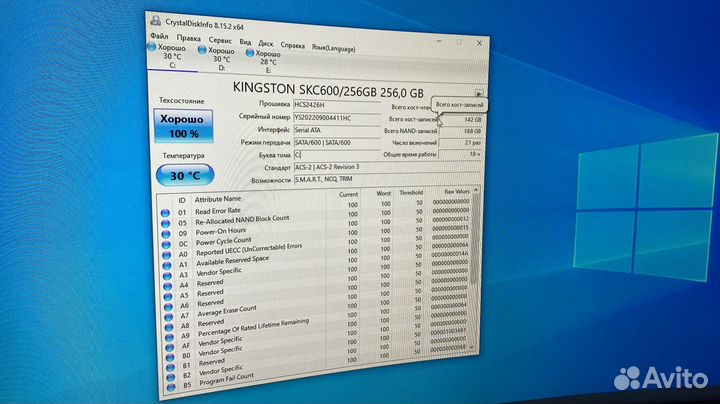Click the 30 °C temperature button
This screenshot has height=404, width=720.
(186, 175)
